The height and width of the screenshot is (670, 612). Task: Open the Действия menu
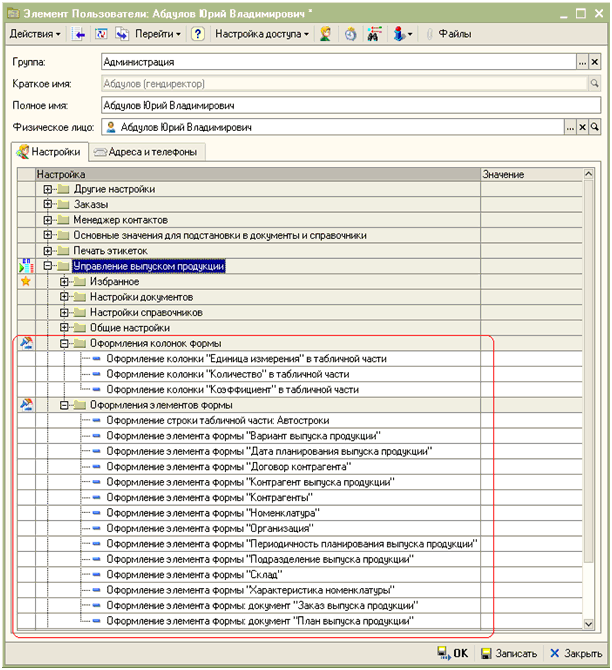35,34
